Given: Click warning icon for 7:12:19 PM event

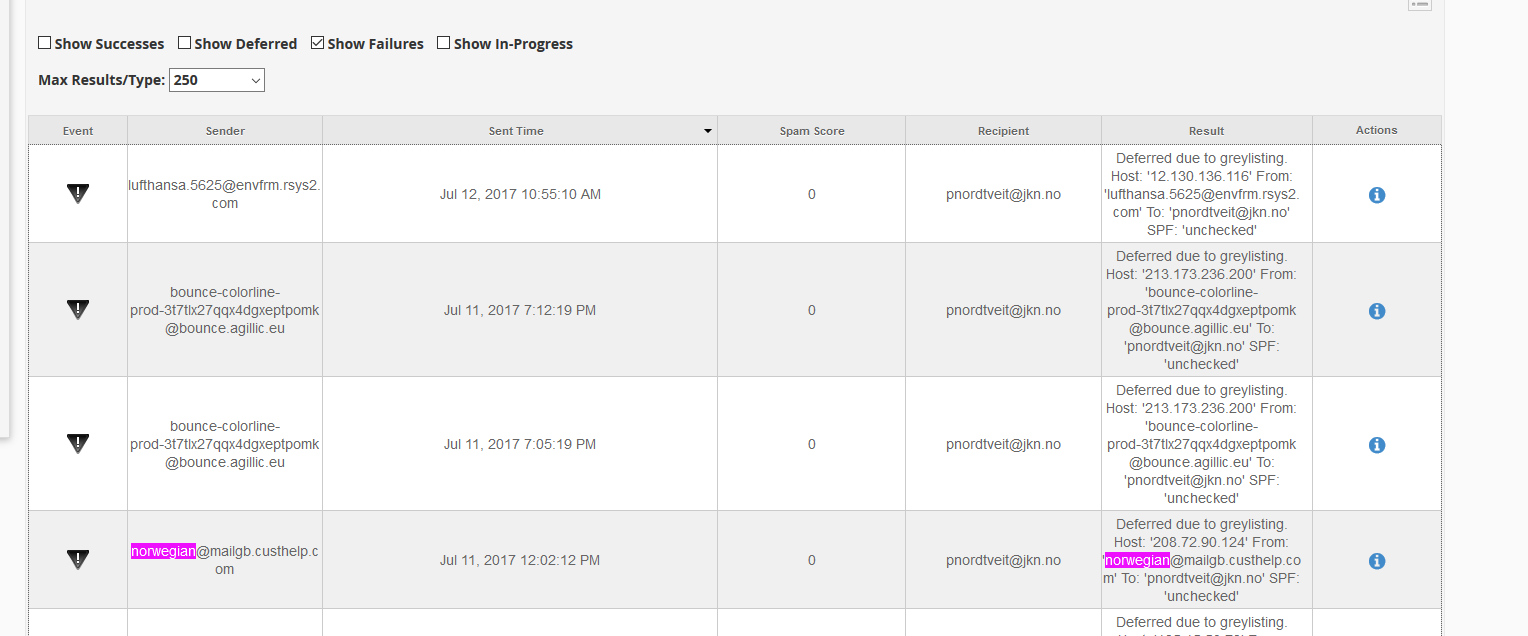Looking at the screenshot, I should (78, 310).
